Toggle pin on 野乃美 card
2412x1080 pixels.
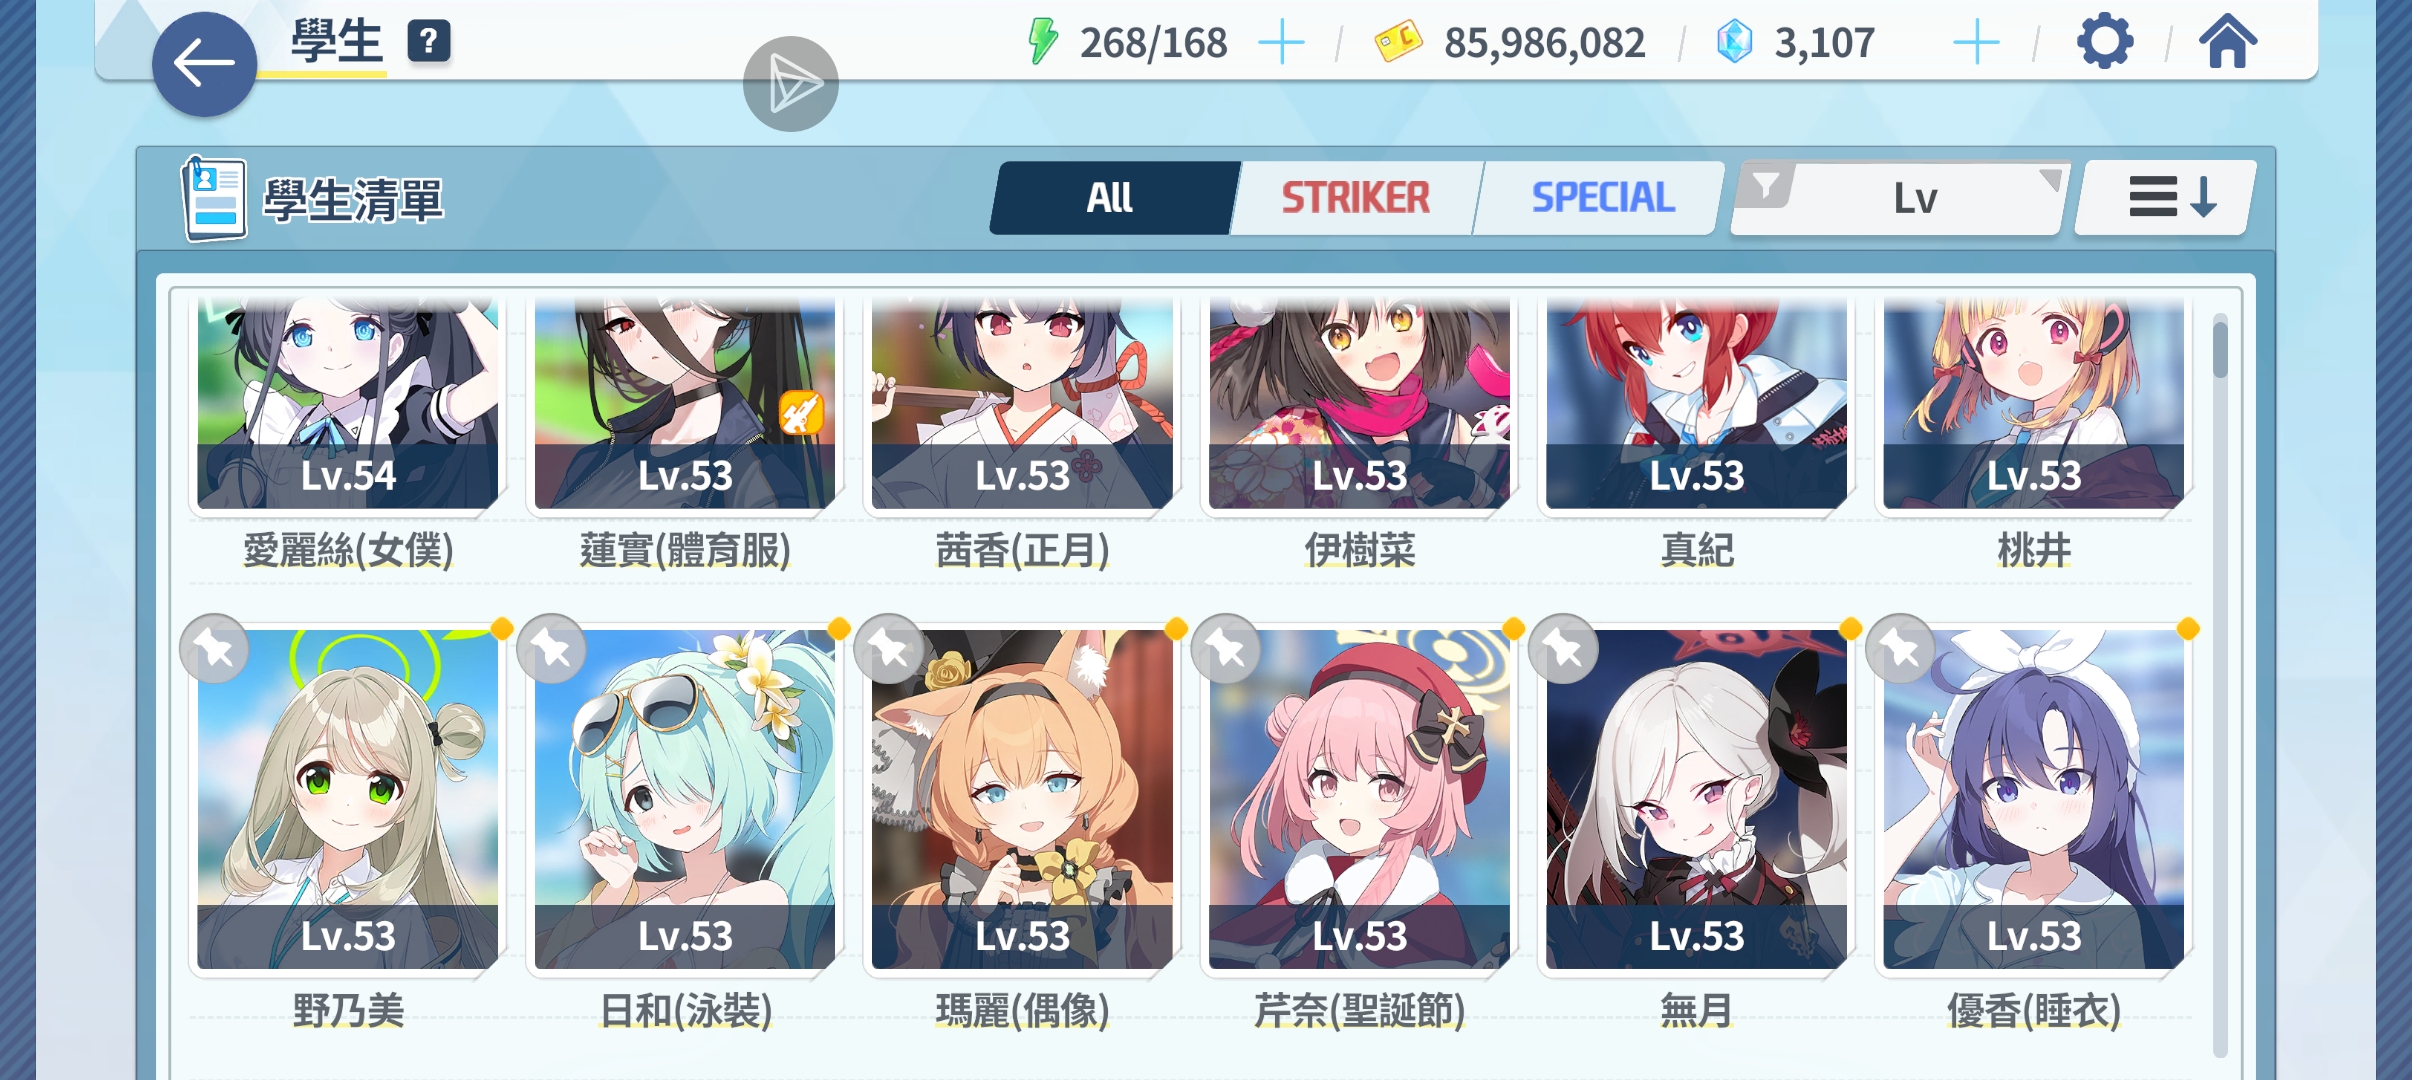[x=214, y=649]
